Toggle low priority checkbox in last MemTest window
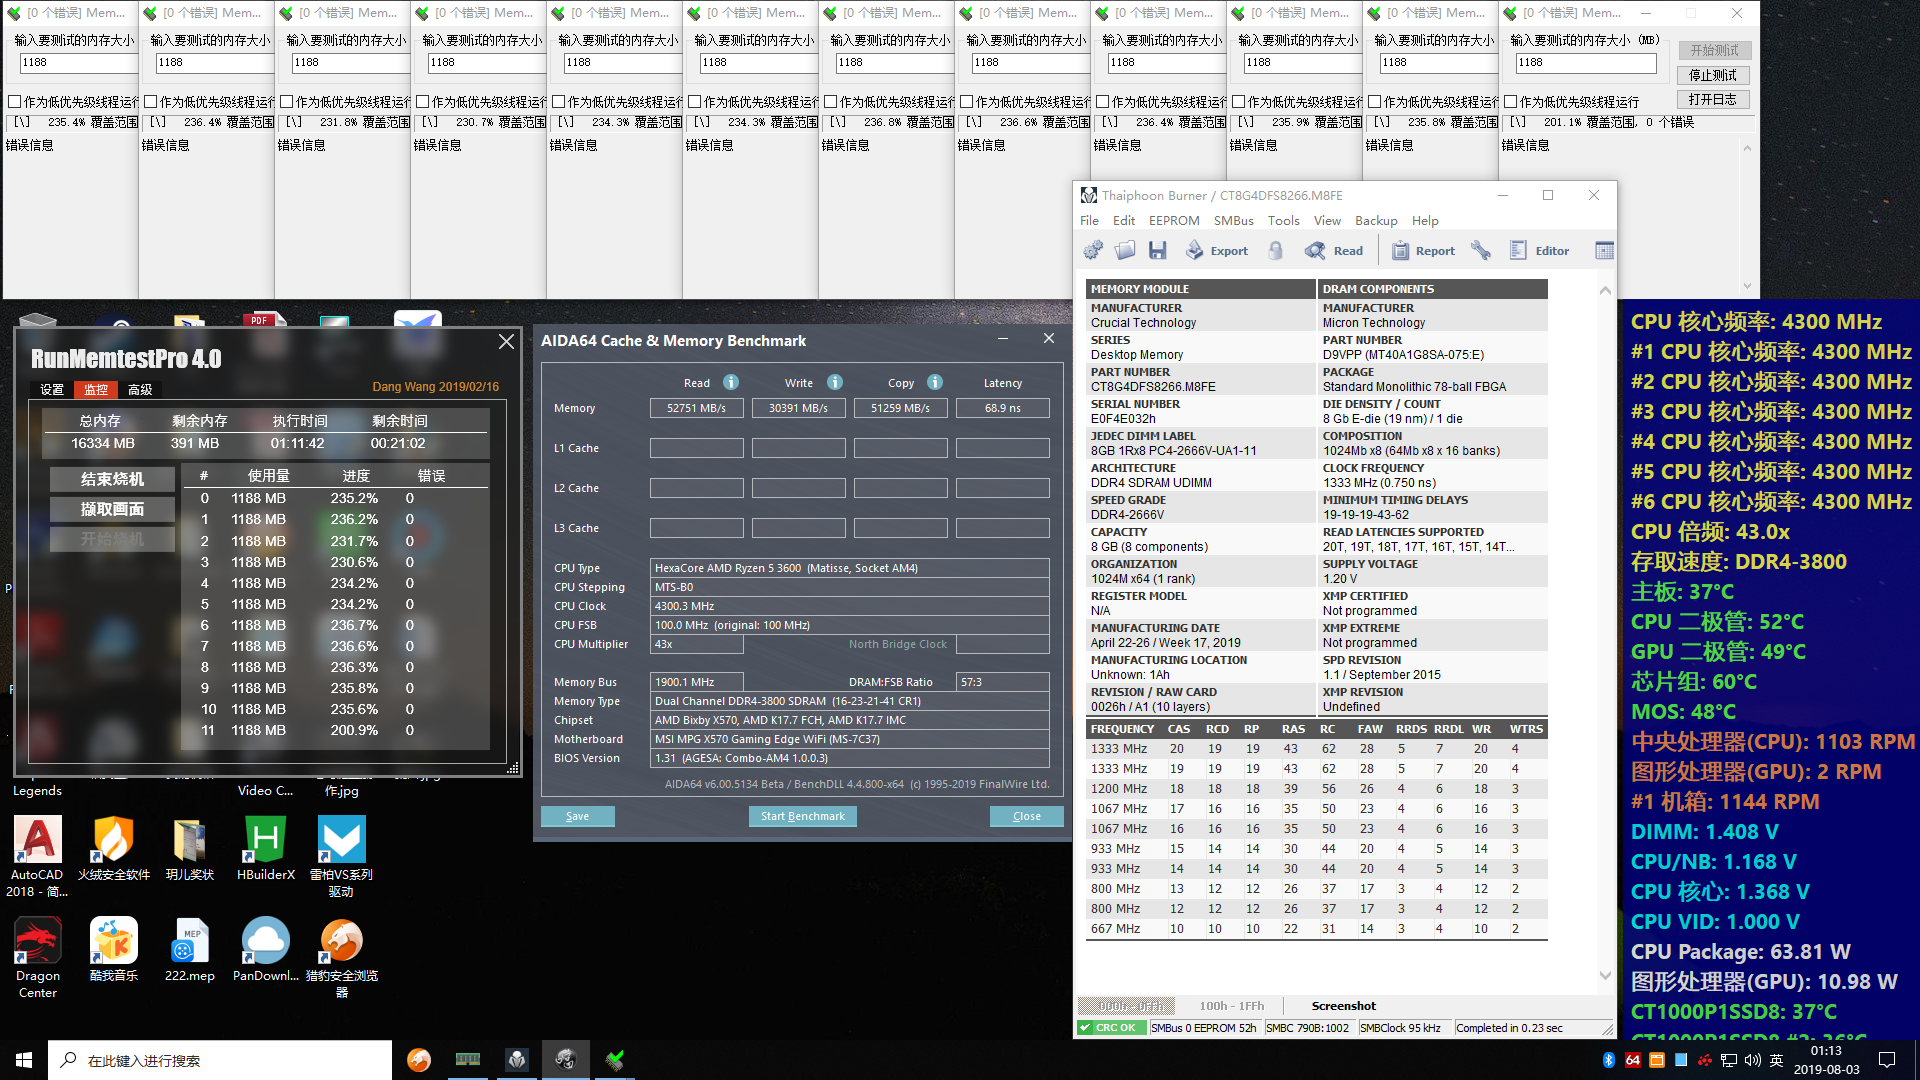 pyautogui.click(x=1511, y=102)
